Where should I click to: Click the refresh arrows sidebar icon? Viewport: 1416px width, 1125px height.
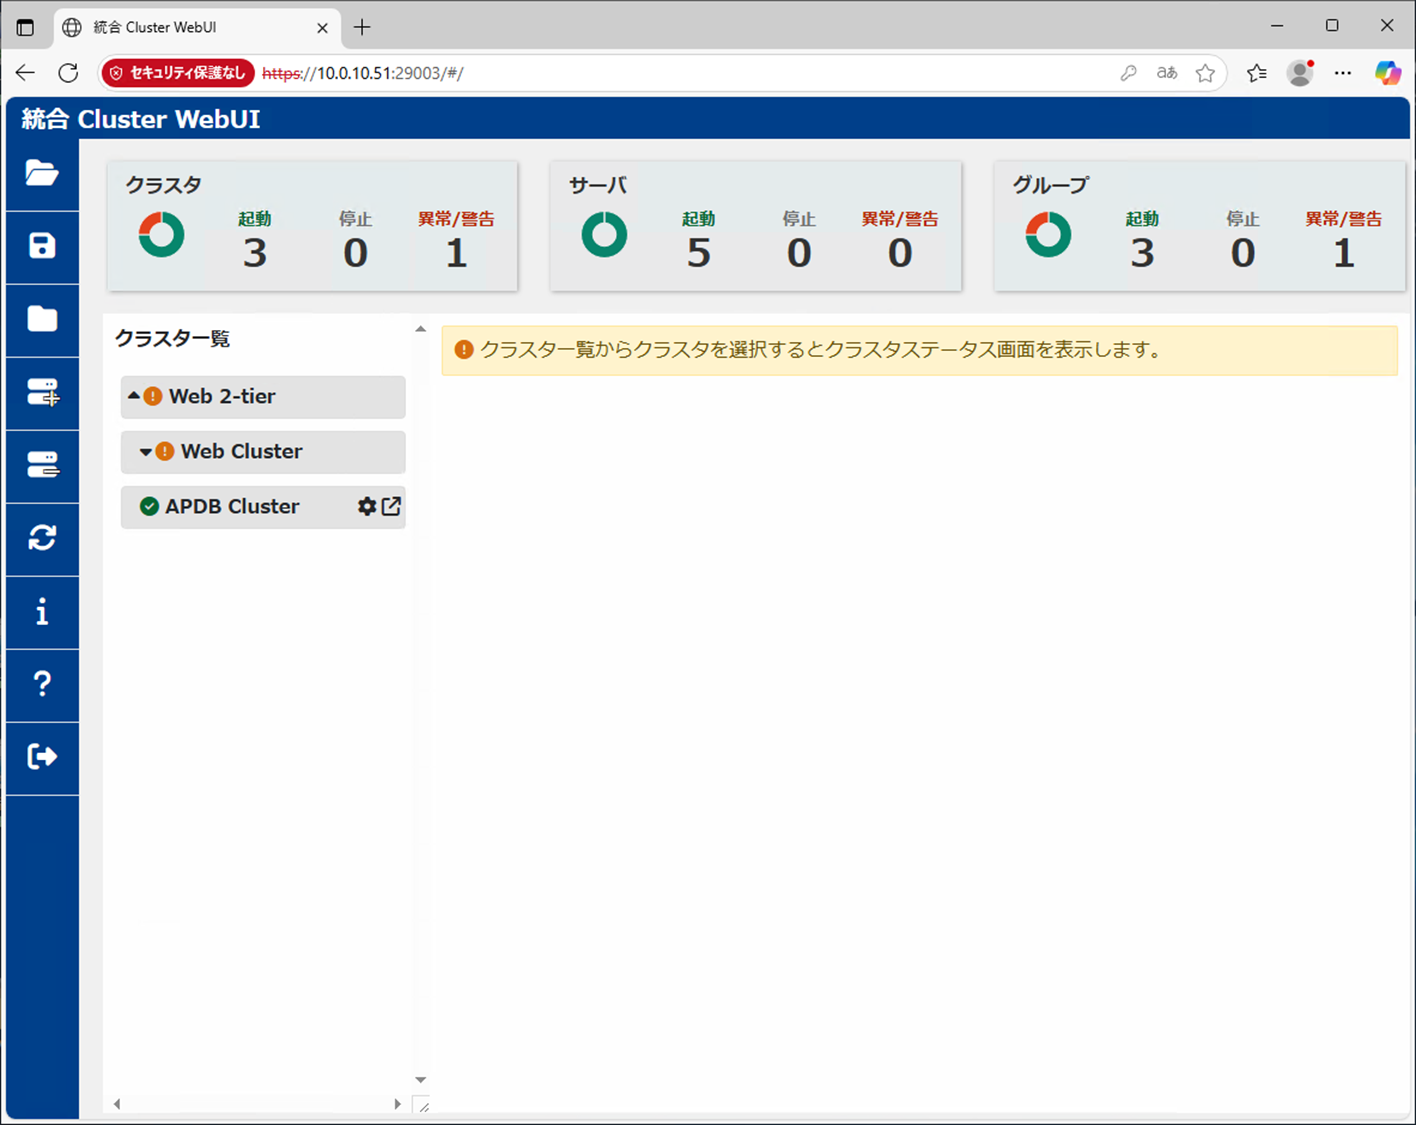42,538
